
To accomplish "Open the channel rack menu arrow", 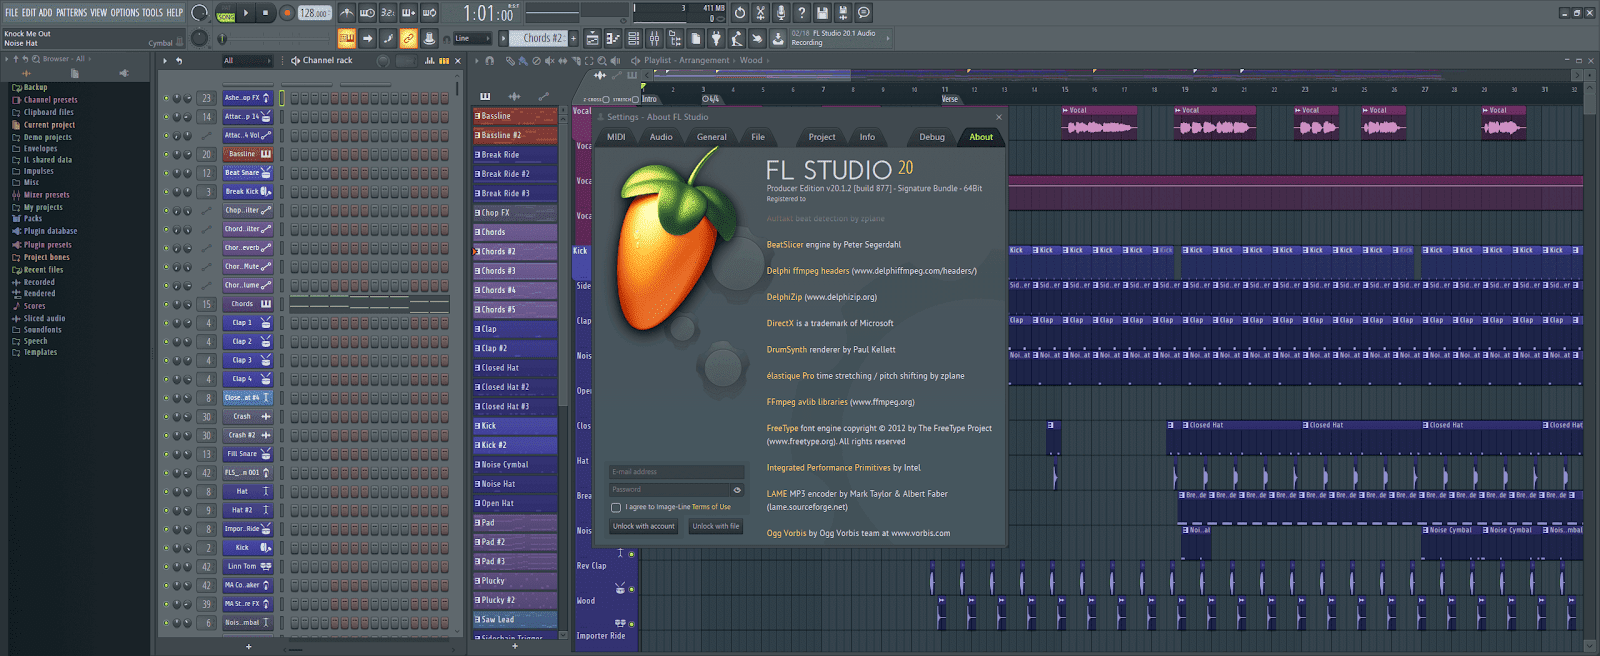I will tap(165, 61).
